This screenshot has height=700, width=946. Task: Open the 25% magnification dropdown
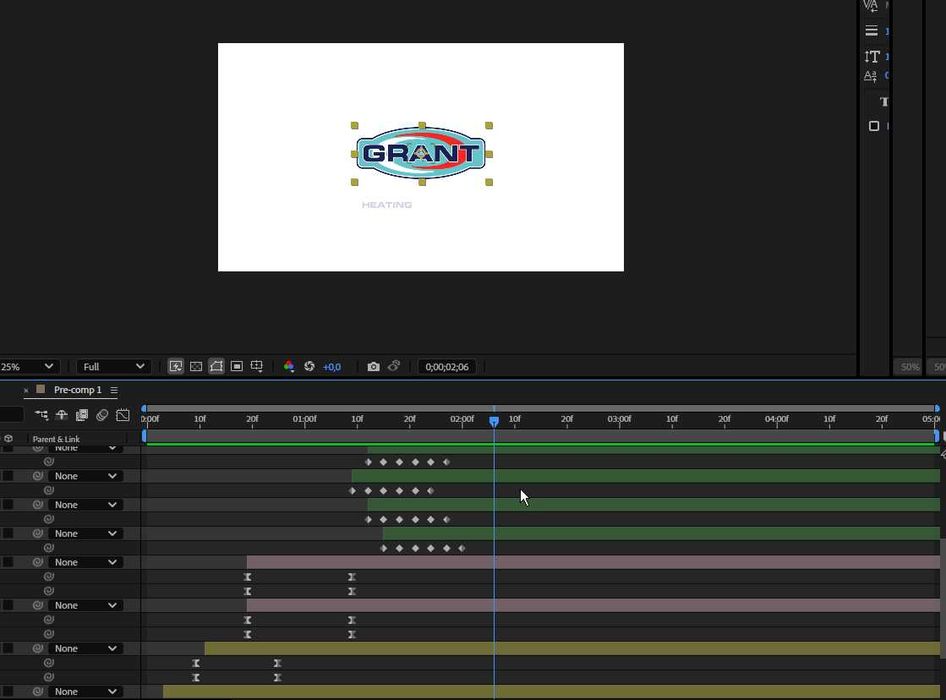[27, 367]
